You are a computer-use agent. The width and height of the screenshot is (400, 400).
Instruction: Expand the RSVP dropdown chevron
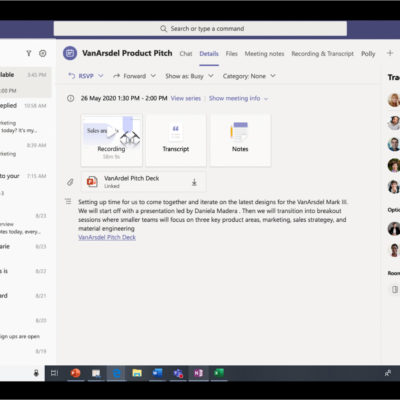tap(101, 76)
